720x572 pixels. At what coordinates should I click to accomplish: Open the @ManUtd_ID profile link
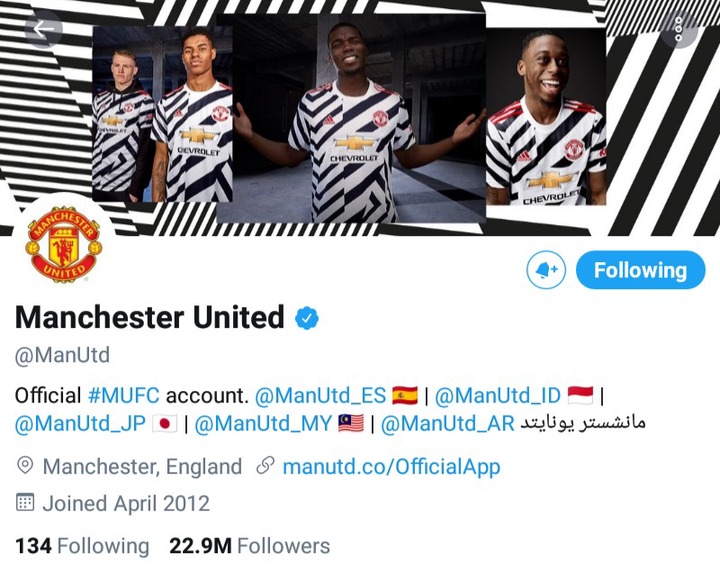[498, 395]
